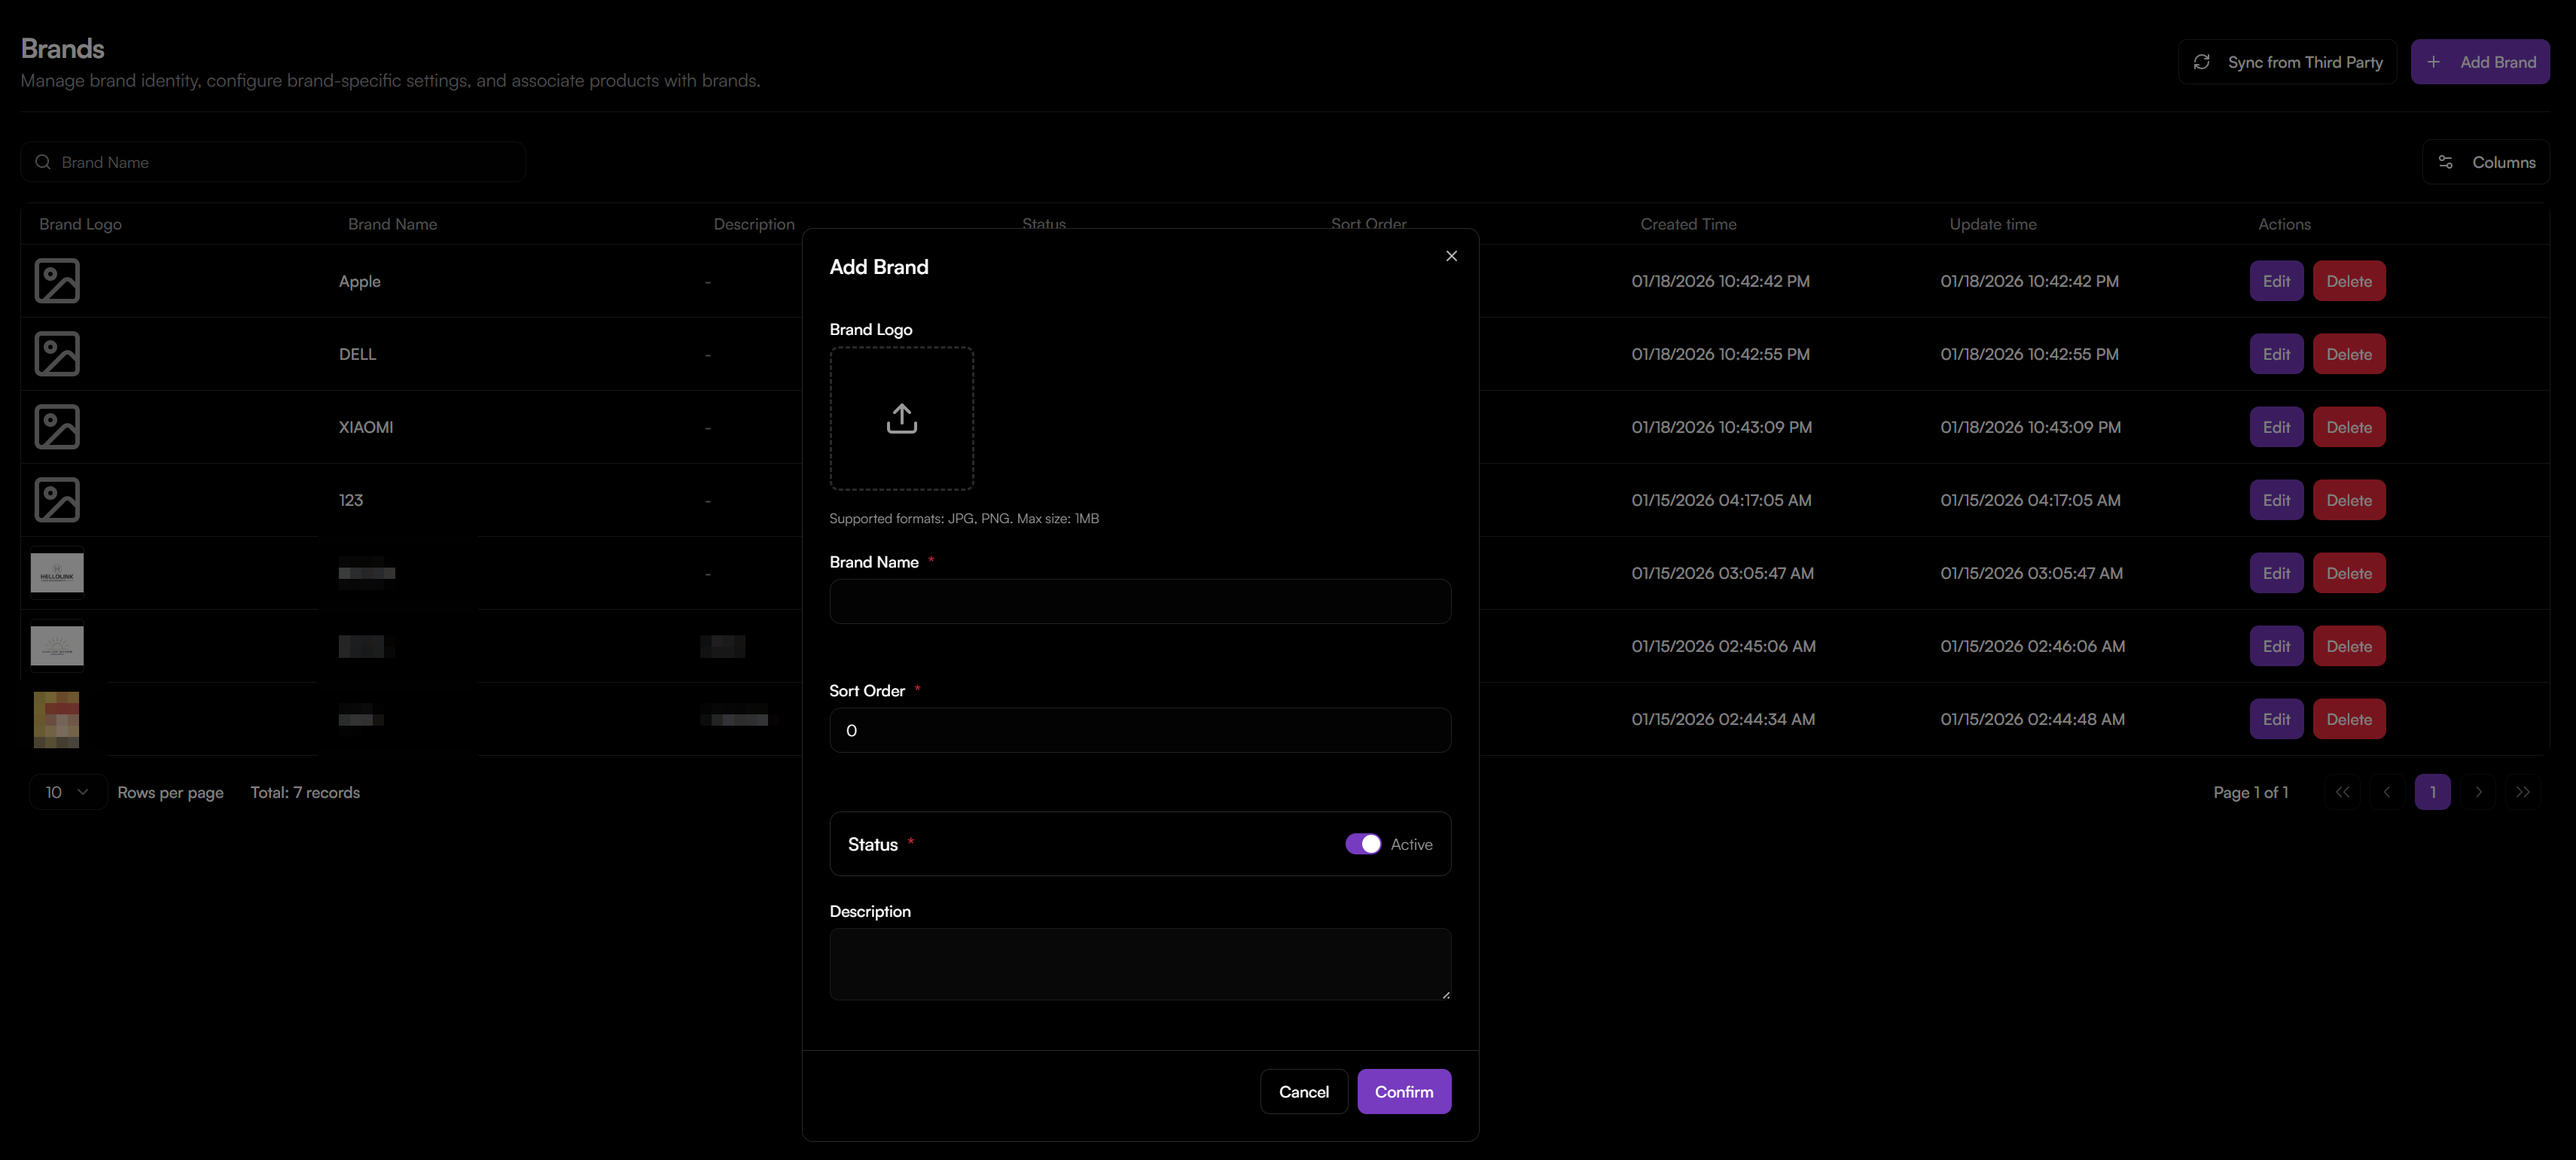Viewport: 2576px width, 1160px height.
Task: Click Cancel in the Add Brand dialog
Action: (1303, 1091)
